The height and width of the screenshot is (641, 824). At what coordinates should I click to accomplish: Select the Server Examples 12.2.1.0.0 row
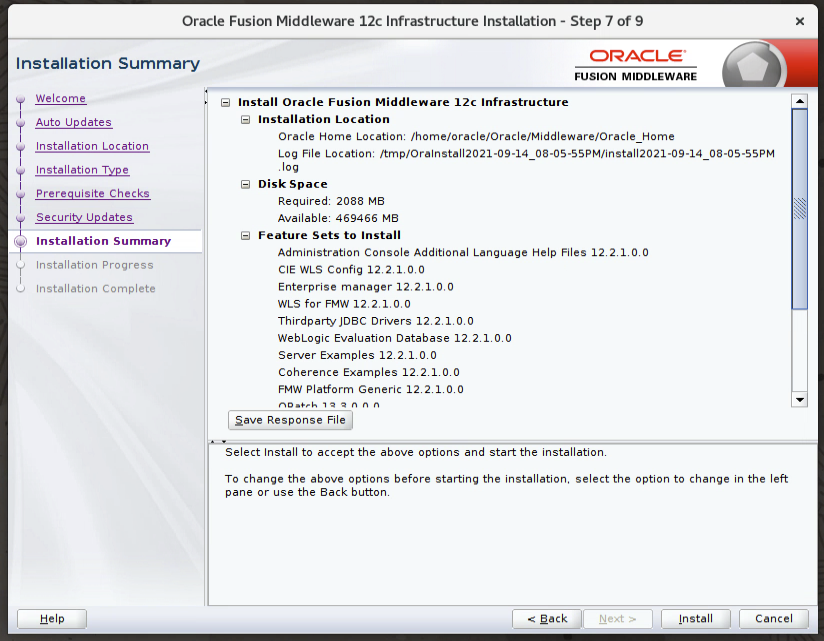click(357, 355)
